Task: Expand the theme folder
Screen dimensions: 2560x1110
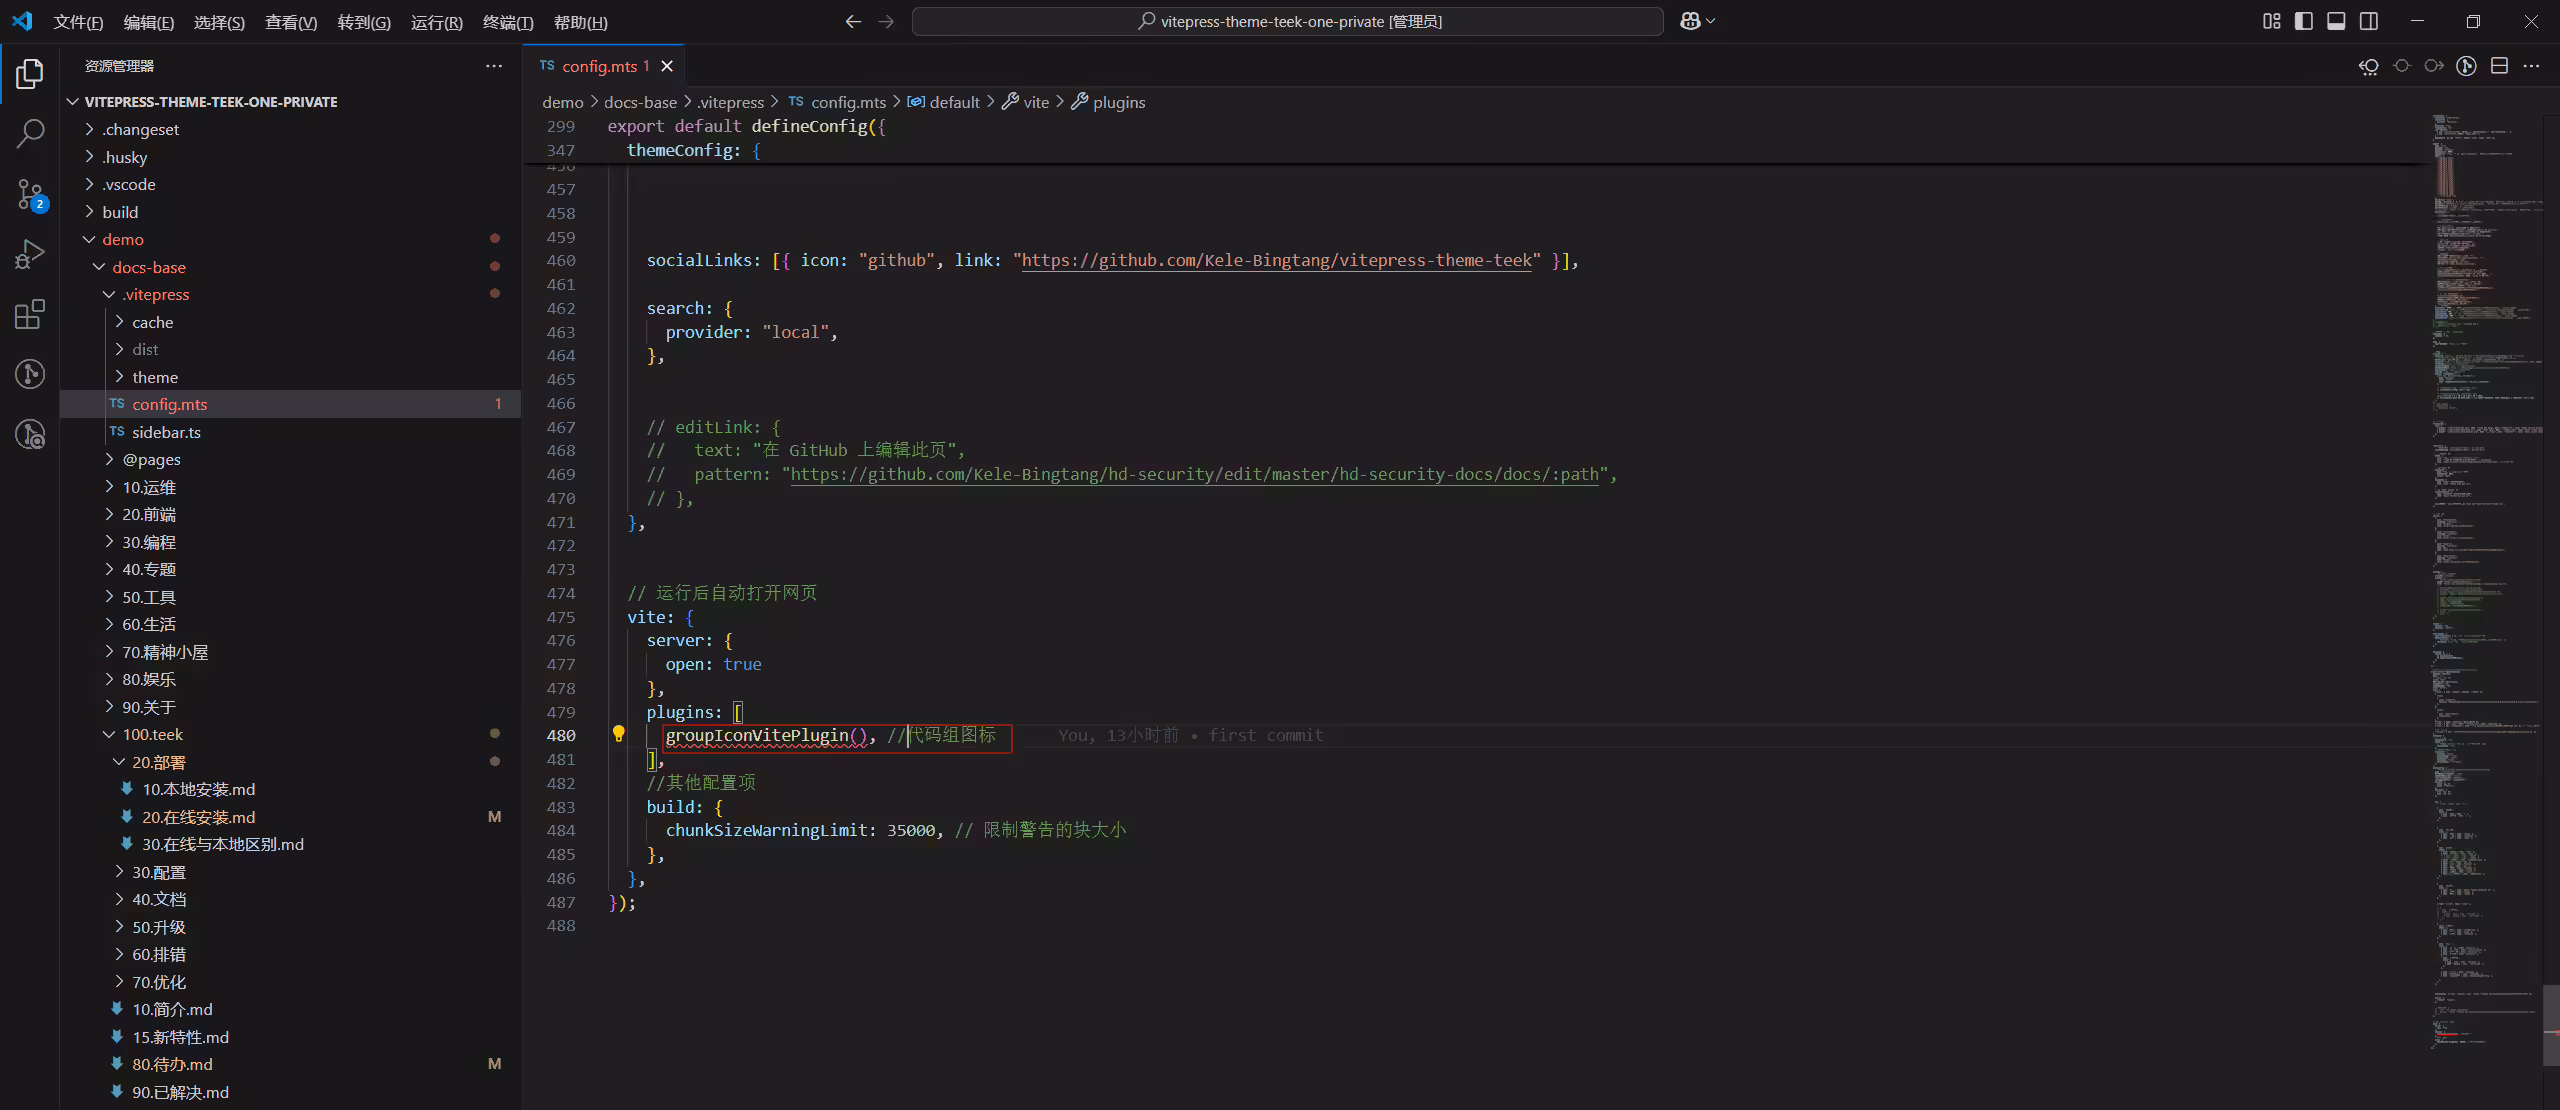Action: [x=291, y=377]
